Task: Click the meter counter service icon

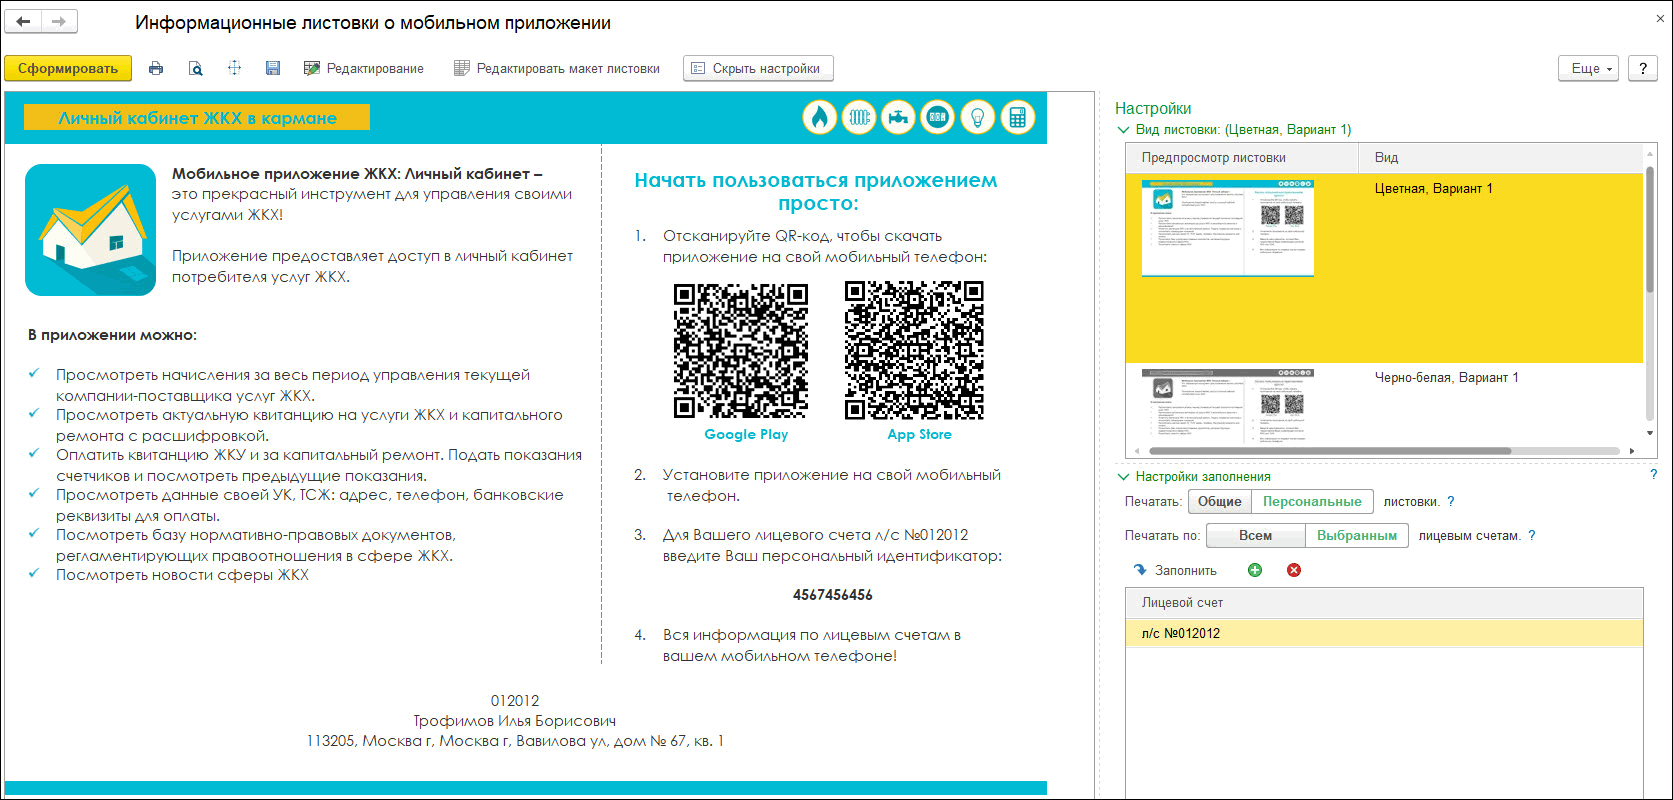Action: [937, 117]
